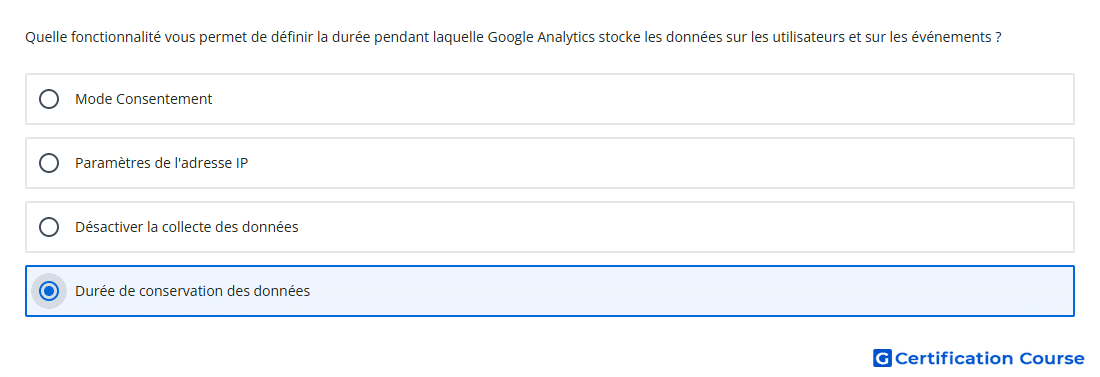The image size is (1100, 377).
Task: Select the Mode Consentement radio button
Action: pos(49,99)
